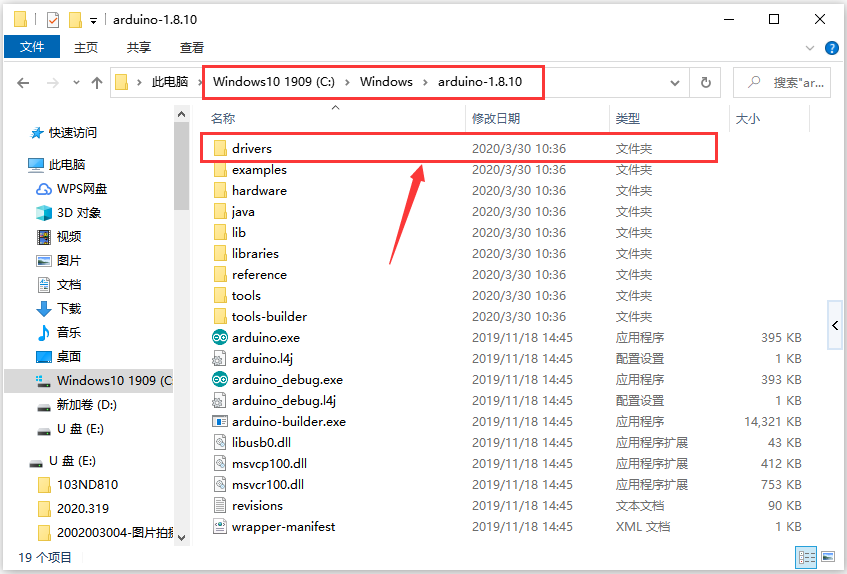Viewport: 847px width, 574px height.
Task: Click the msvcr100.dll file icon
Action: point(220,485)
